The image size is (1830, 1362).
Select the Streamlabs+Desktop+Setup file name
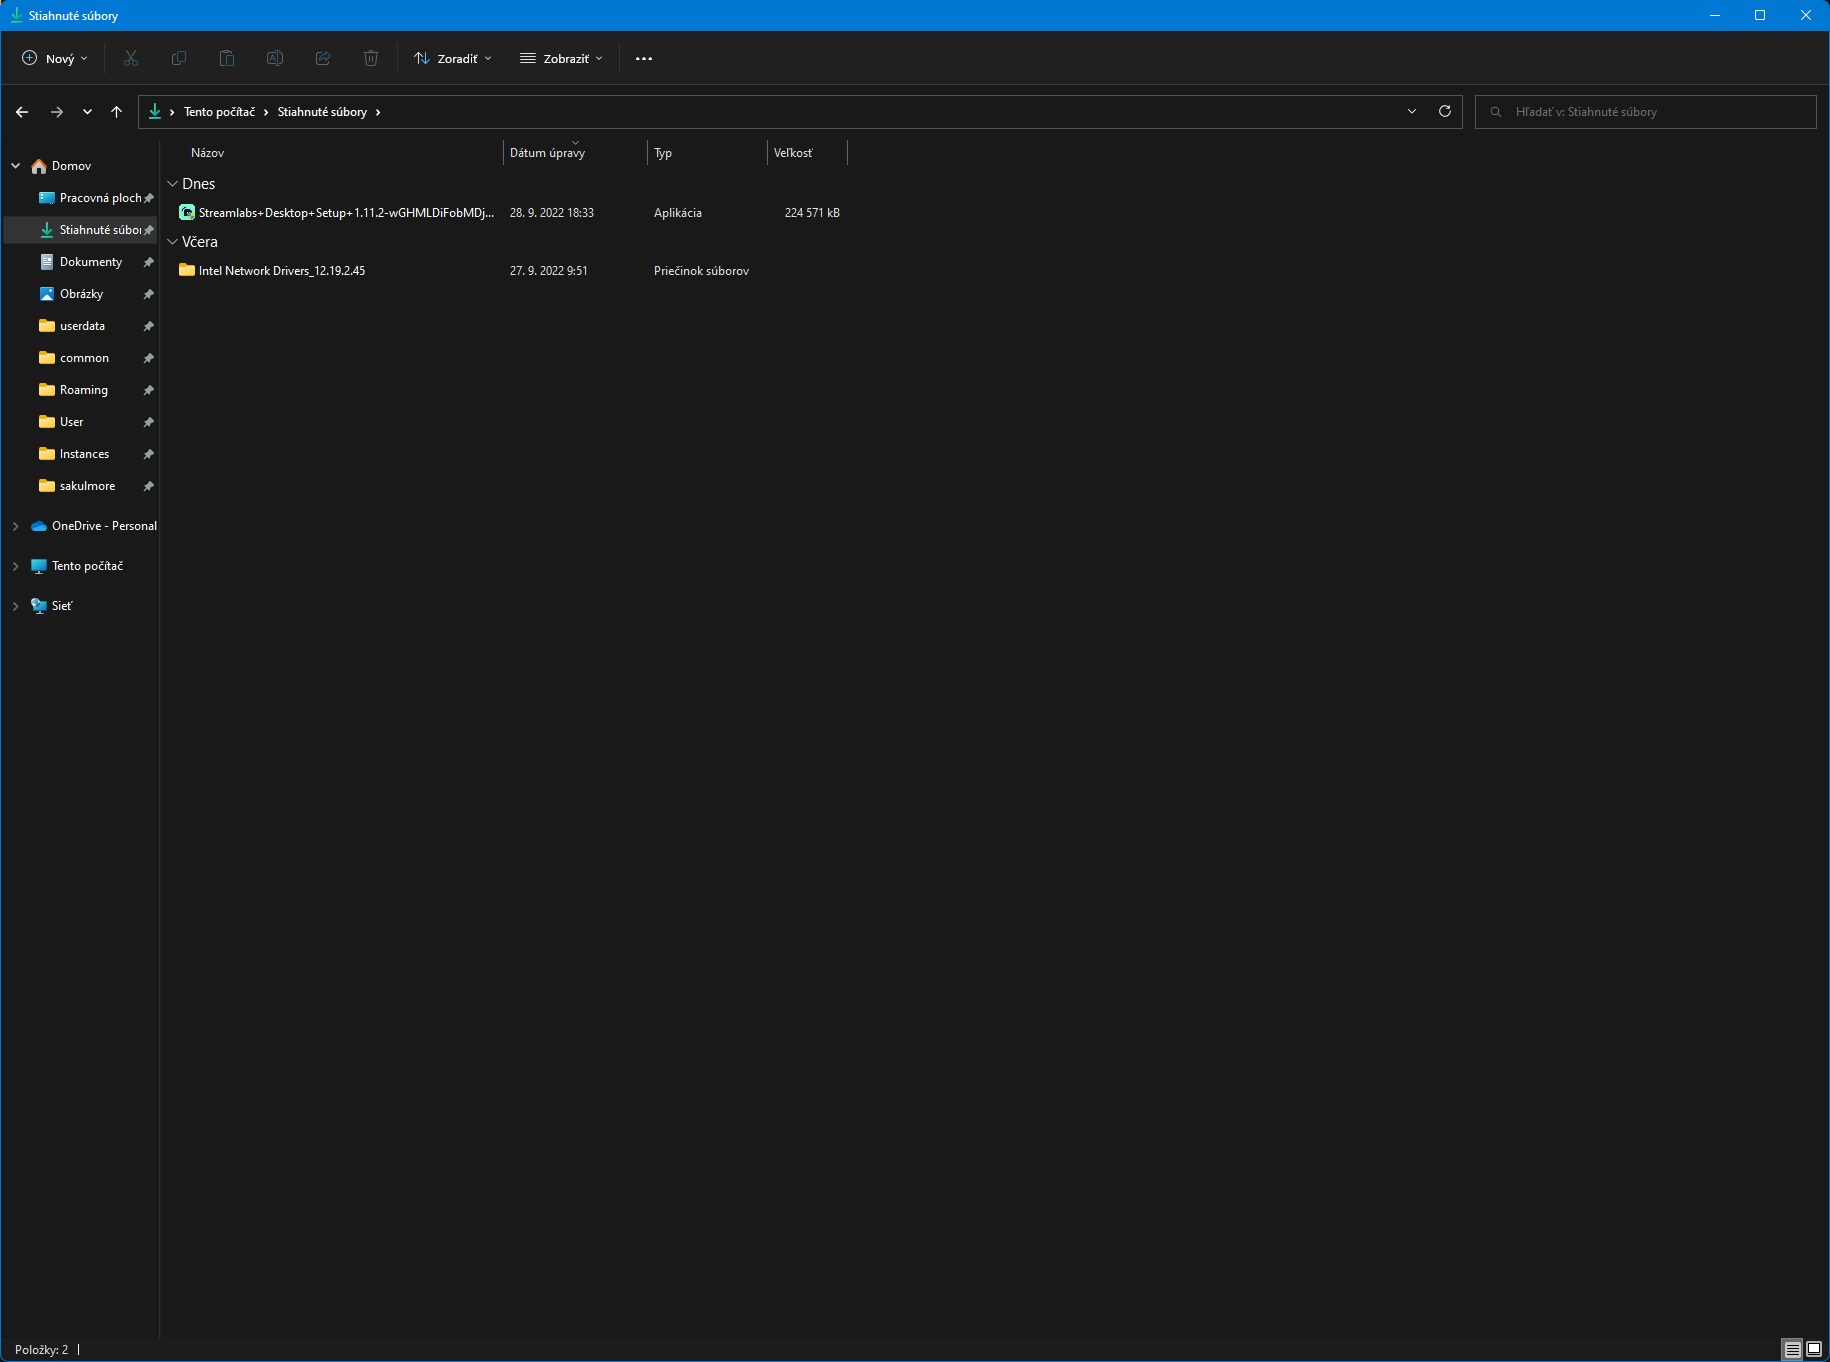pos(346,213)
